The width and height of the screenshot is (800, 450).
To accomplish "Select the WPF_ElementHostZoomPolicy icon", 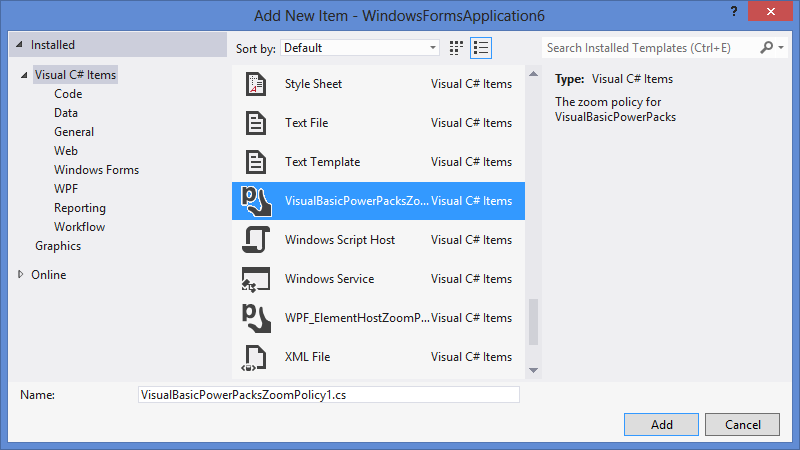I will click(x=255, y=318).
